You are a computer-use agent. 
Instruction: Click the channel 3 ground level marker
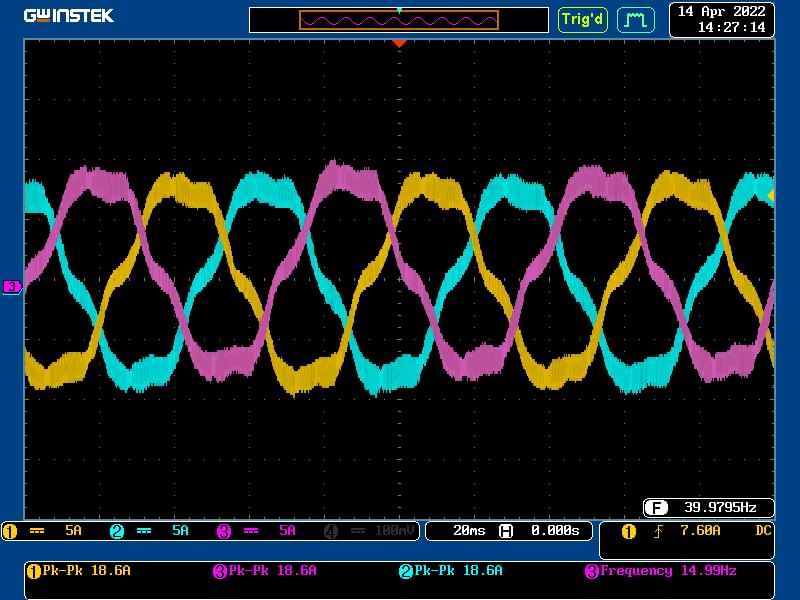pos(12,286)
